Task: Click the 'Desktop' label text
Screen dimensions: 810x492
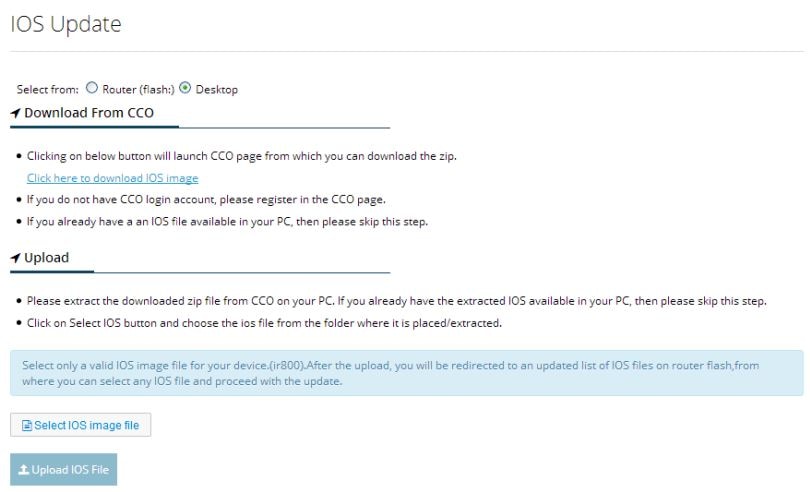Action: coord(216,89)
